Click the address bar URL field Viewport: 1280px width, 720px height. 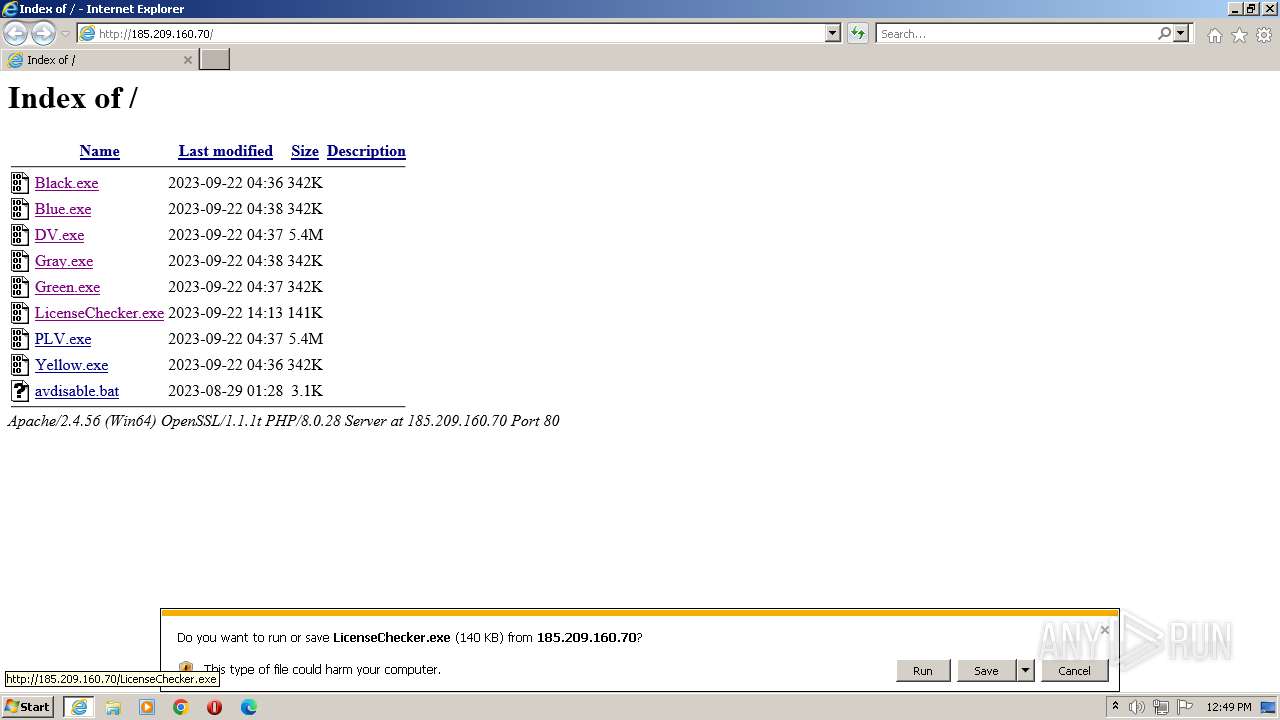[x=451, y=33]
